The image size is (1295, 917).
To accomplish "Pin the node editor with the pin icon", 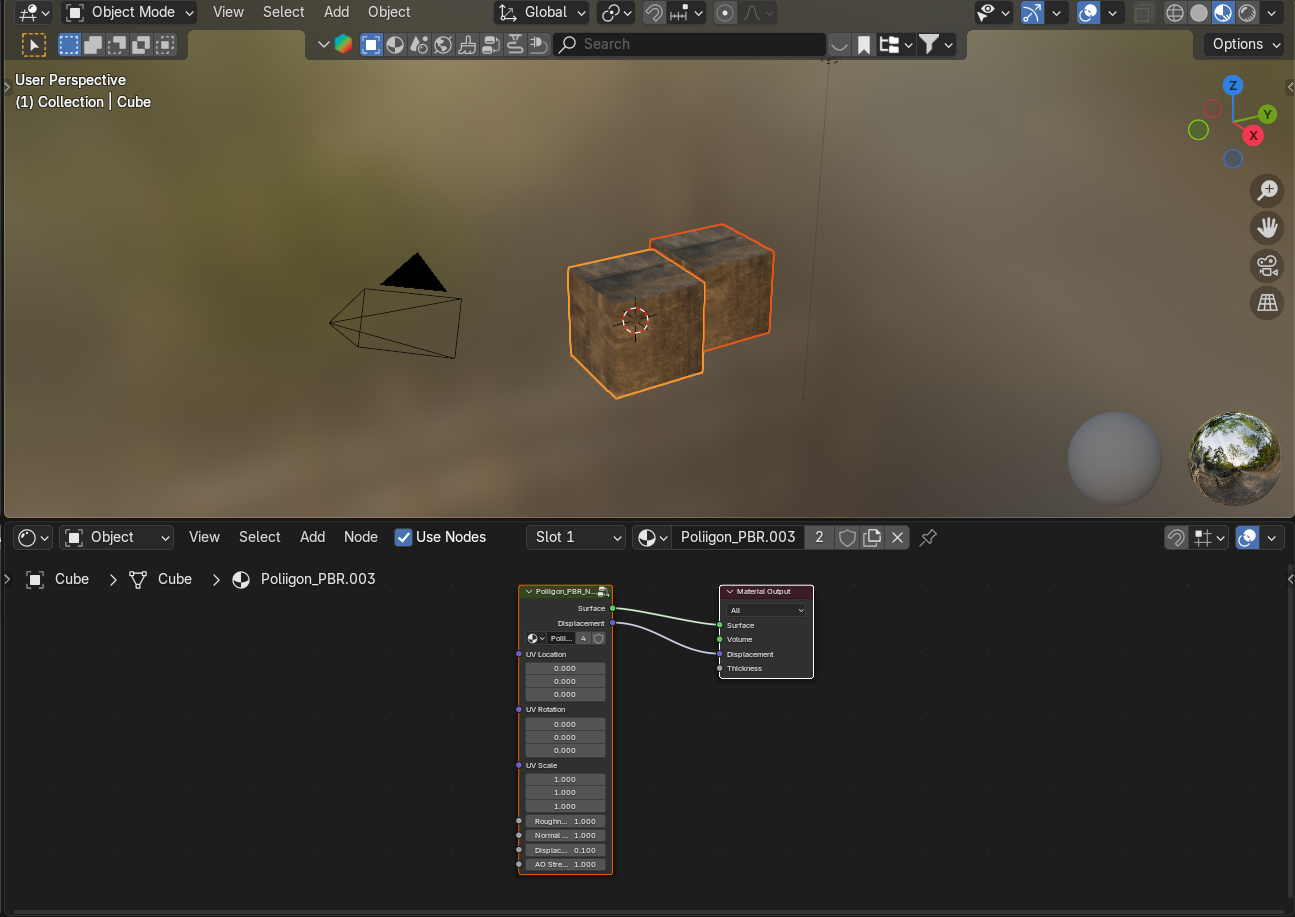I will coord(928,537).
